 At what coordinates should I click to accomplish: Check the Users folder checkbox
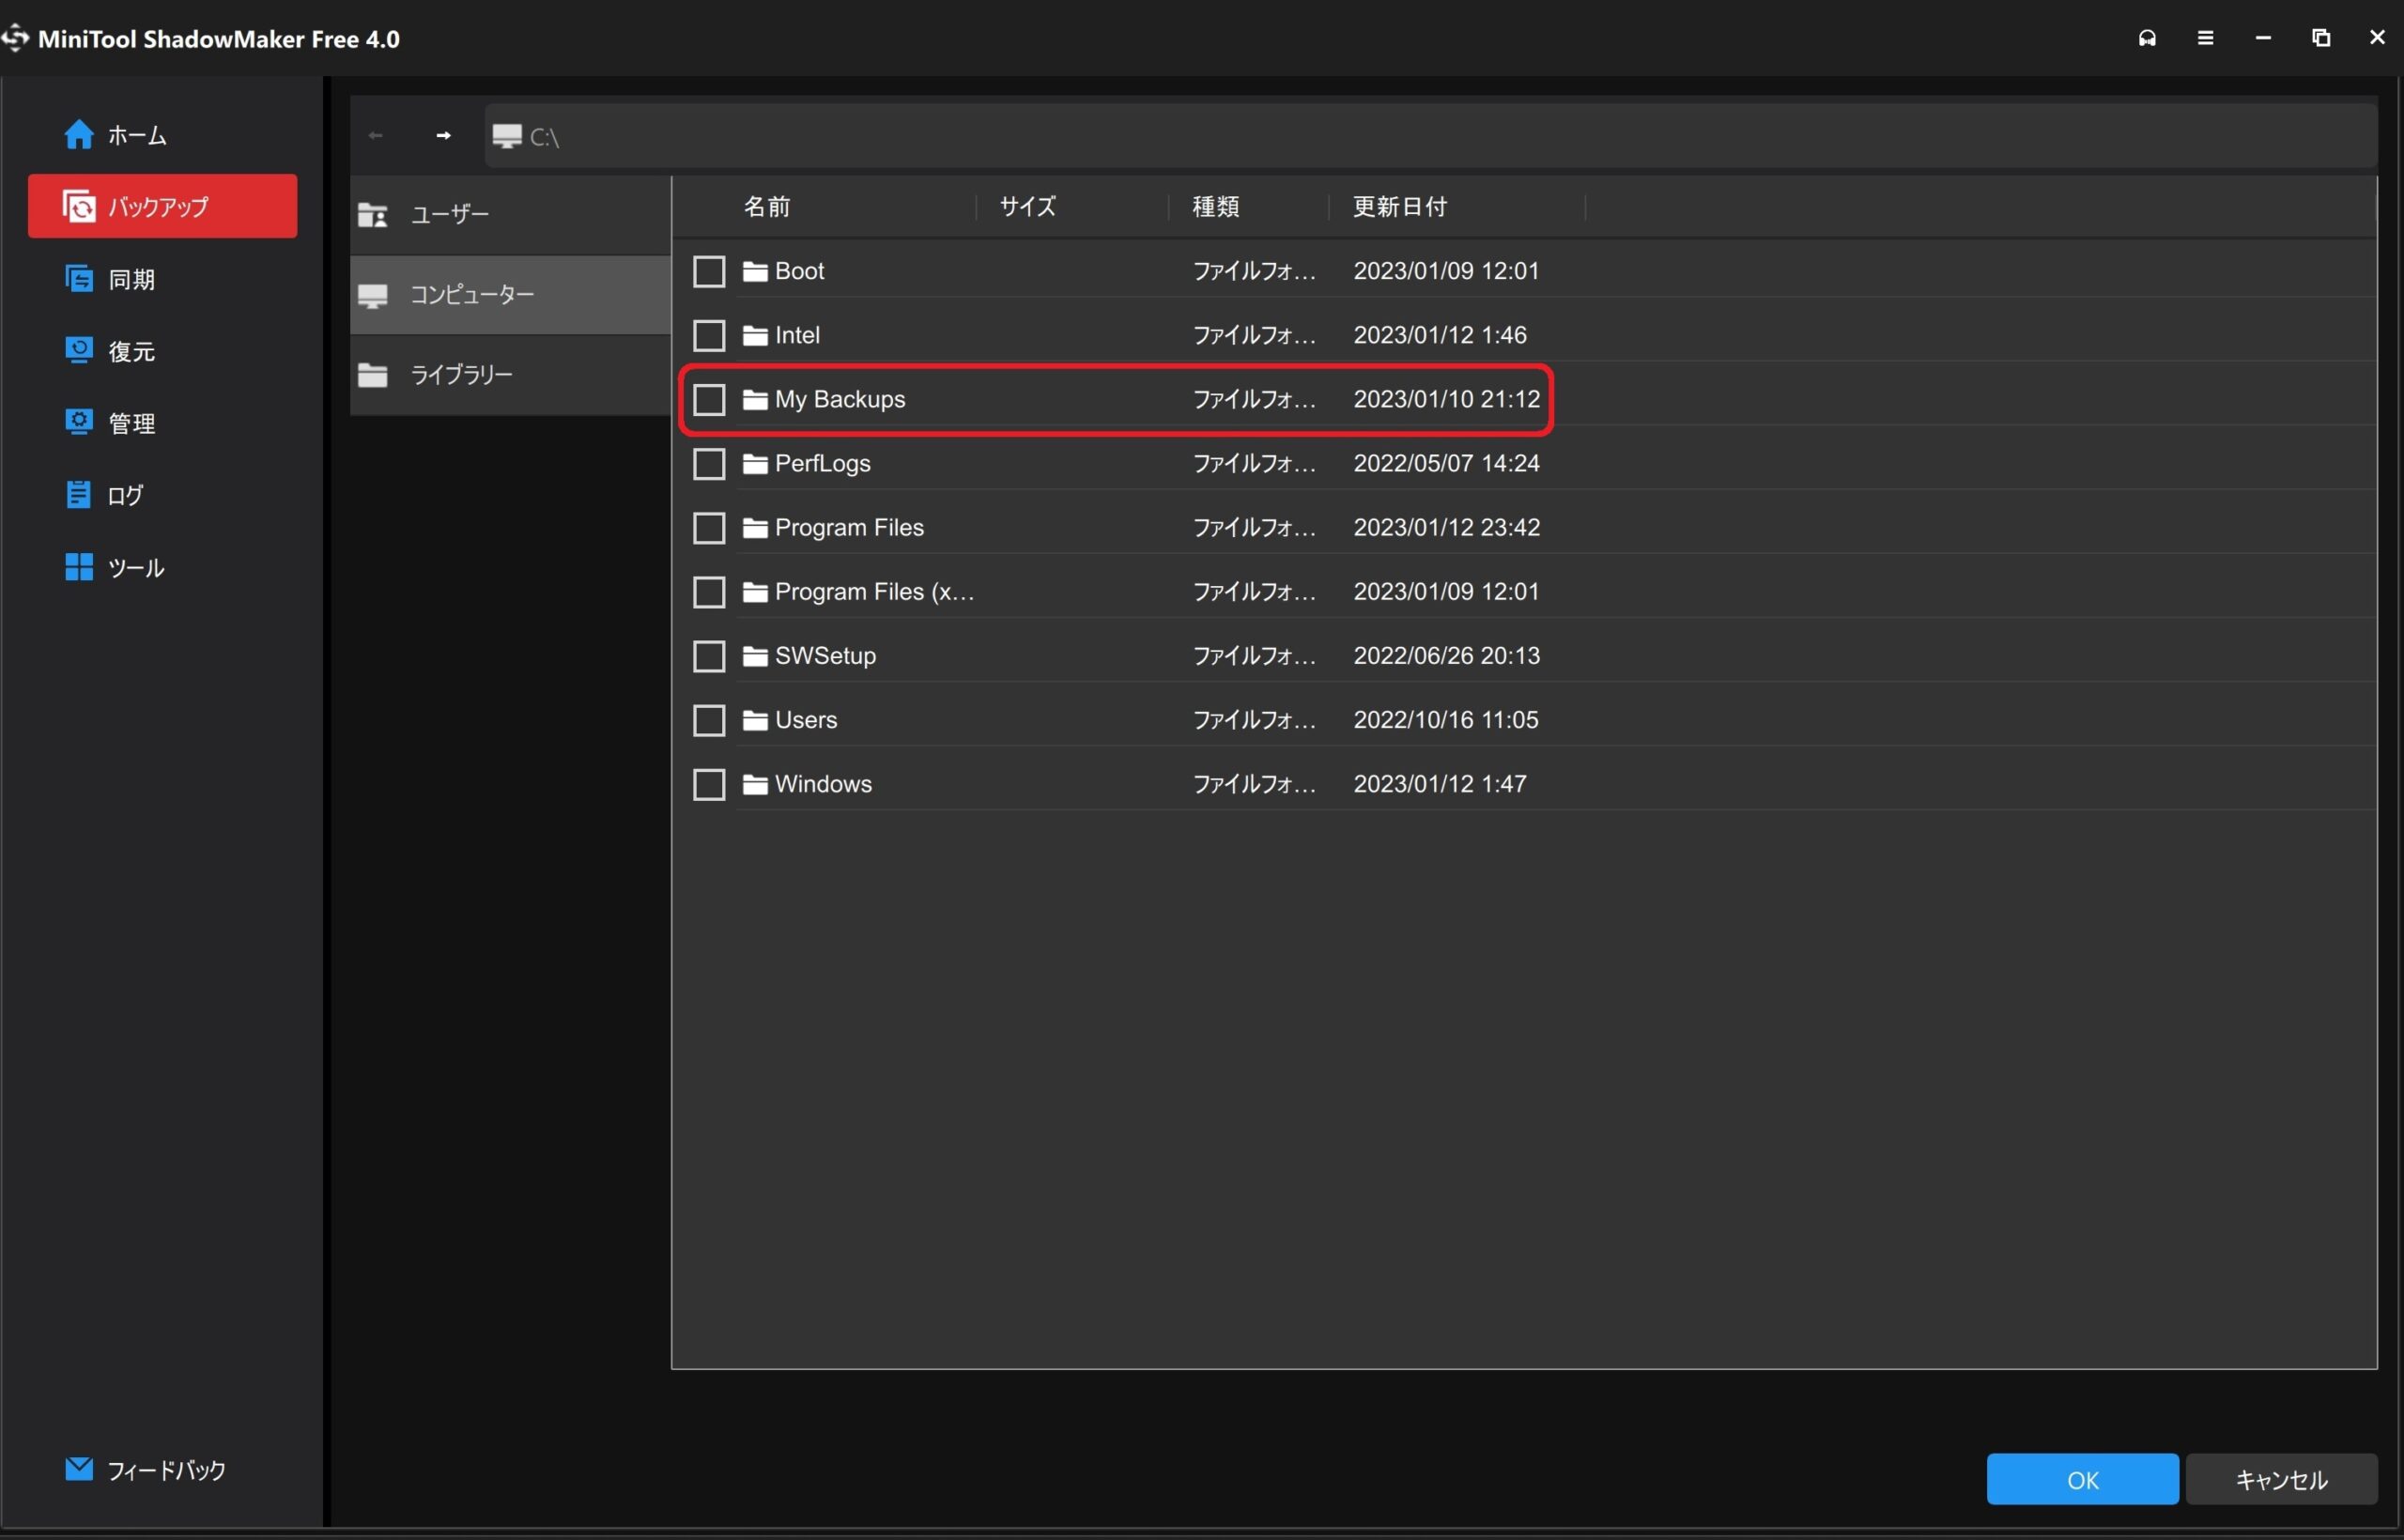point(709,720)
